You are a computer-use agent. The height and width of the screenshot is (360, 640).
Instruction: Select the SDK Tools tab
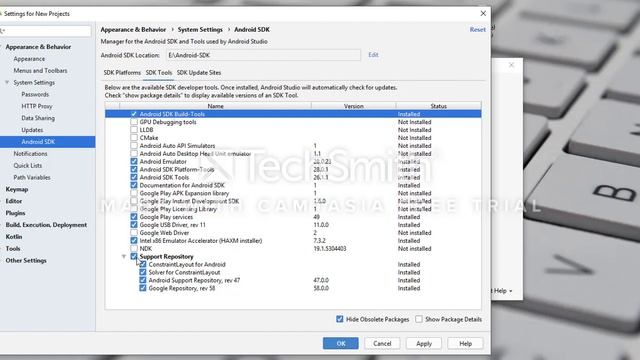click(x=159, y=73)
